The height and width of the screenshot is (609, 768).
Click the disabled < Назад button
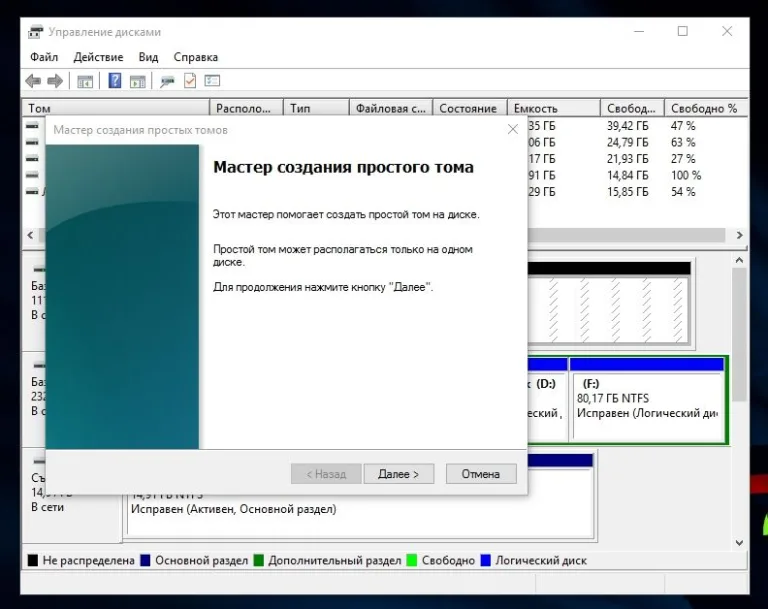pos(326,474)
